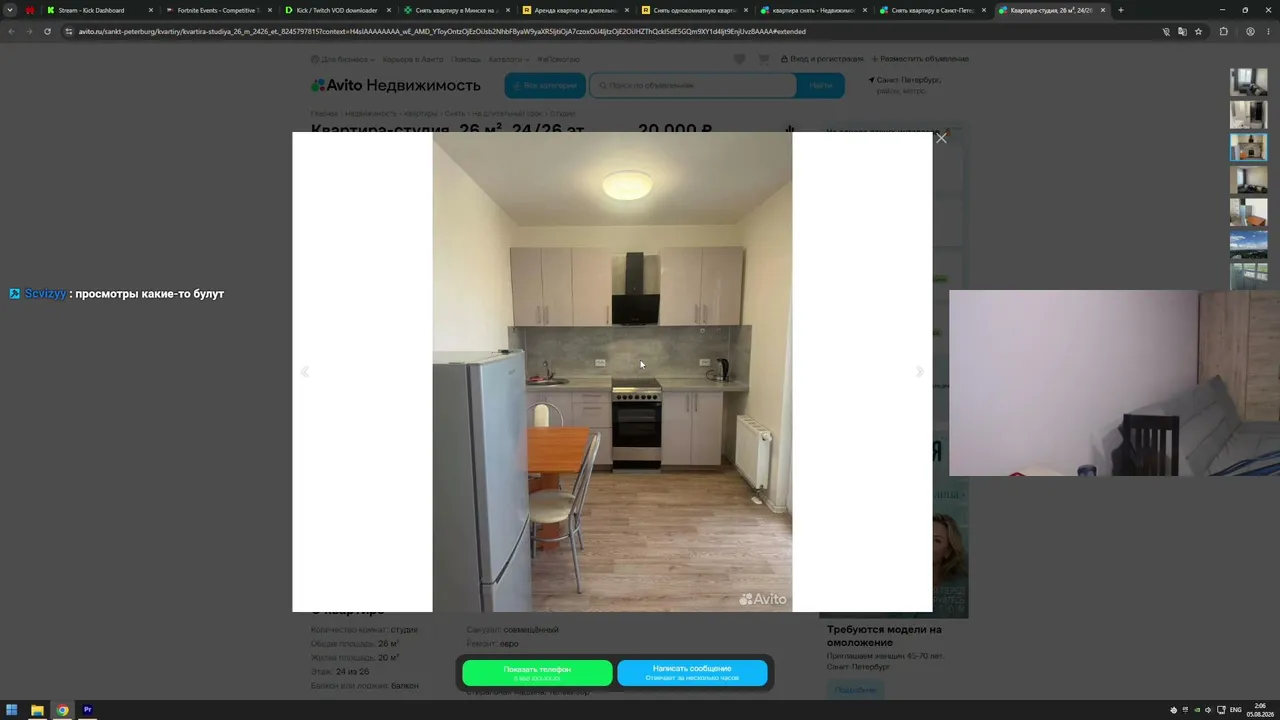Image resolution: width=1280 pixels, height=720 pixels.
Task: Select the sky view thumbnail in the strip
Action: 1248,245
